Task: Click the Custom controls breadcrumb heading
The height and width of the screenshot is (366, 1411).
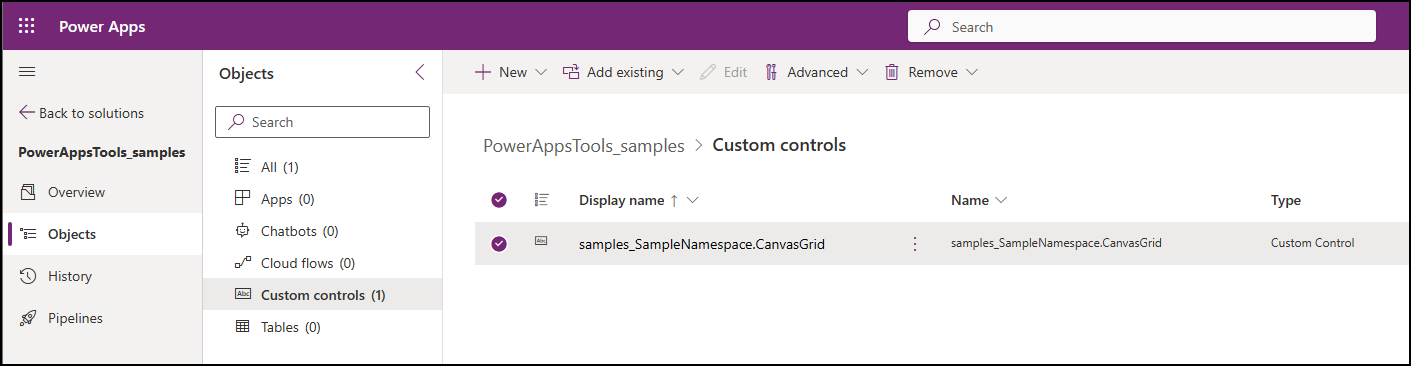Action: 779,145
